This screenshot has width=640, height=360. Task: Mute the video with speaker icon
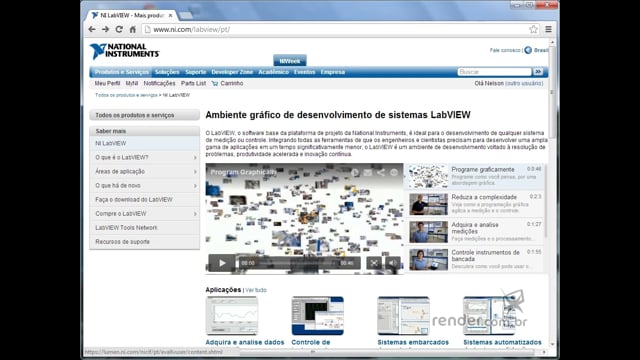tap(392, 263)
